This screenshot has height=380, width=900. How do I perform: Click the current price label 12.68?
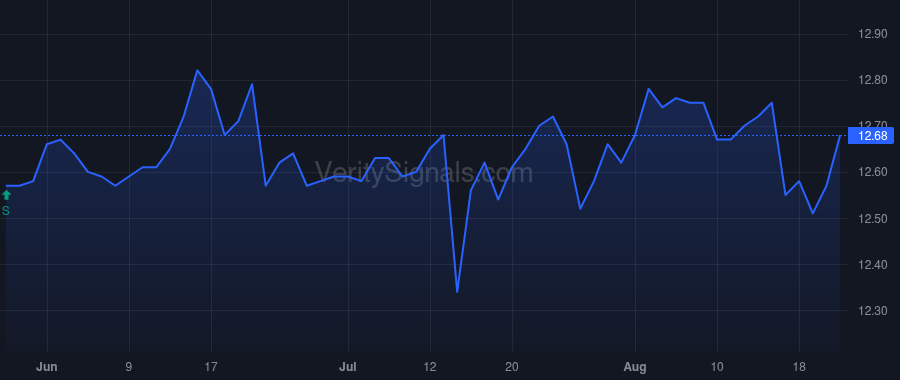click(x=872, y=136)
